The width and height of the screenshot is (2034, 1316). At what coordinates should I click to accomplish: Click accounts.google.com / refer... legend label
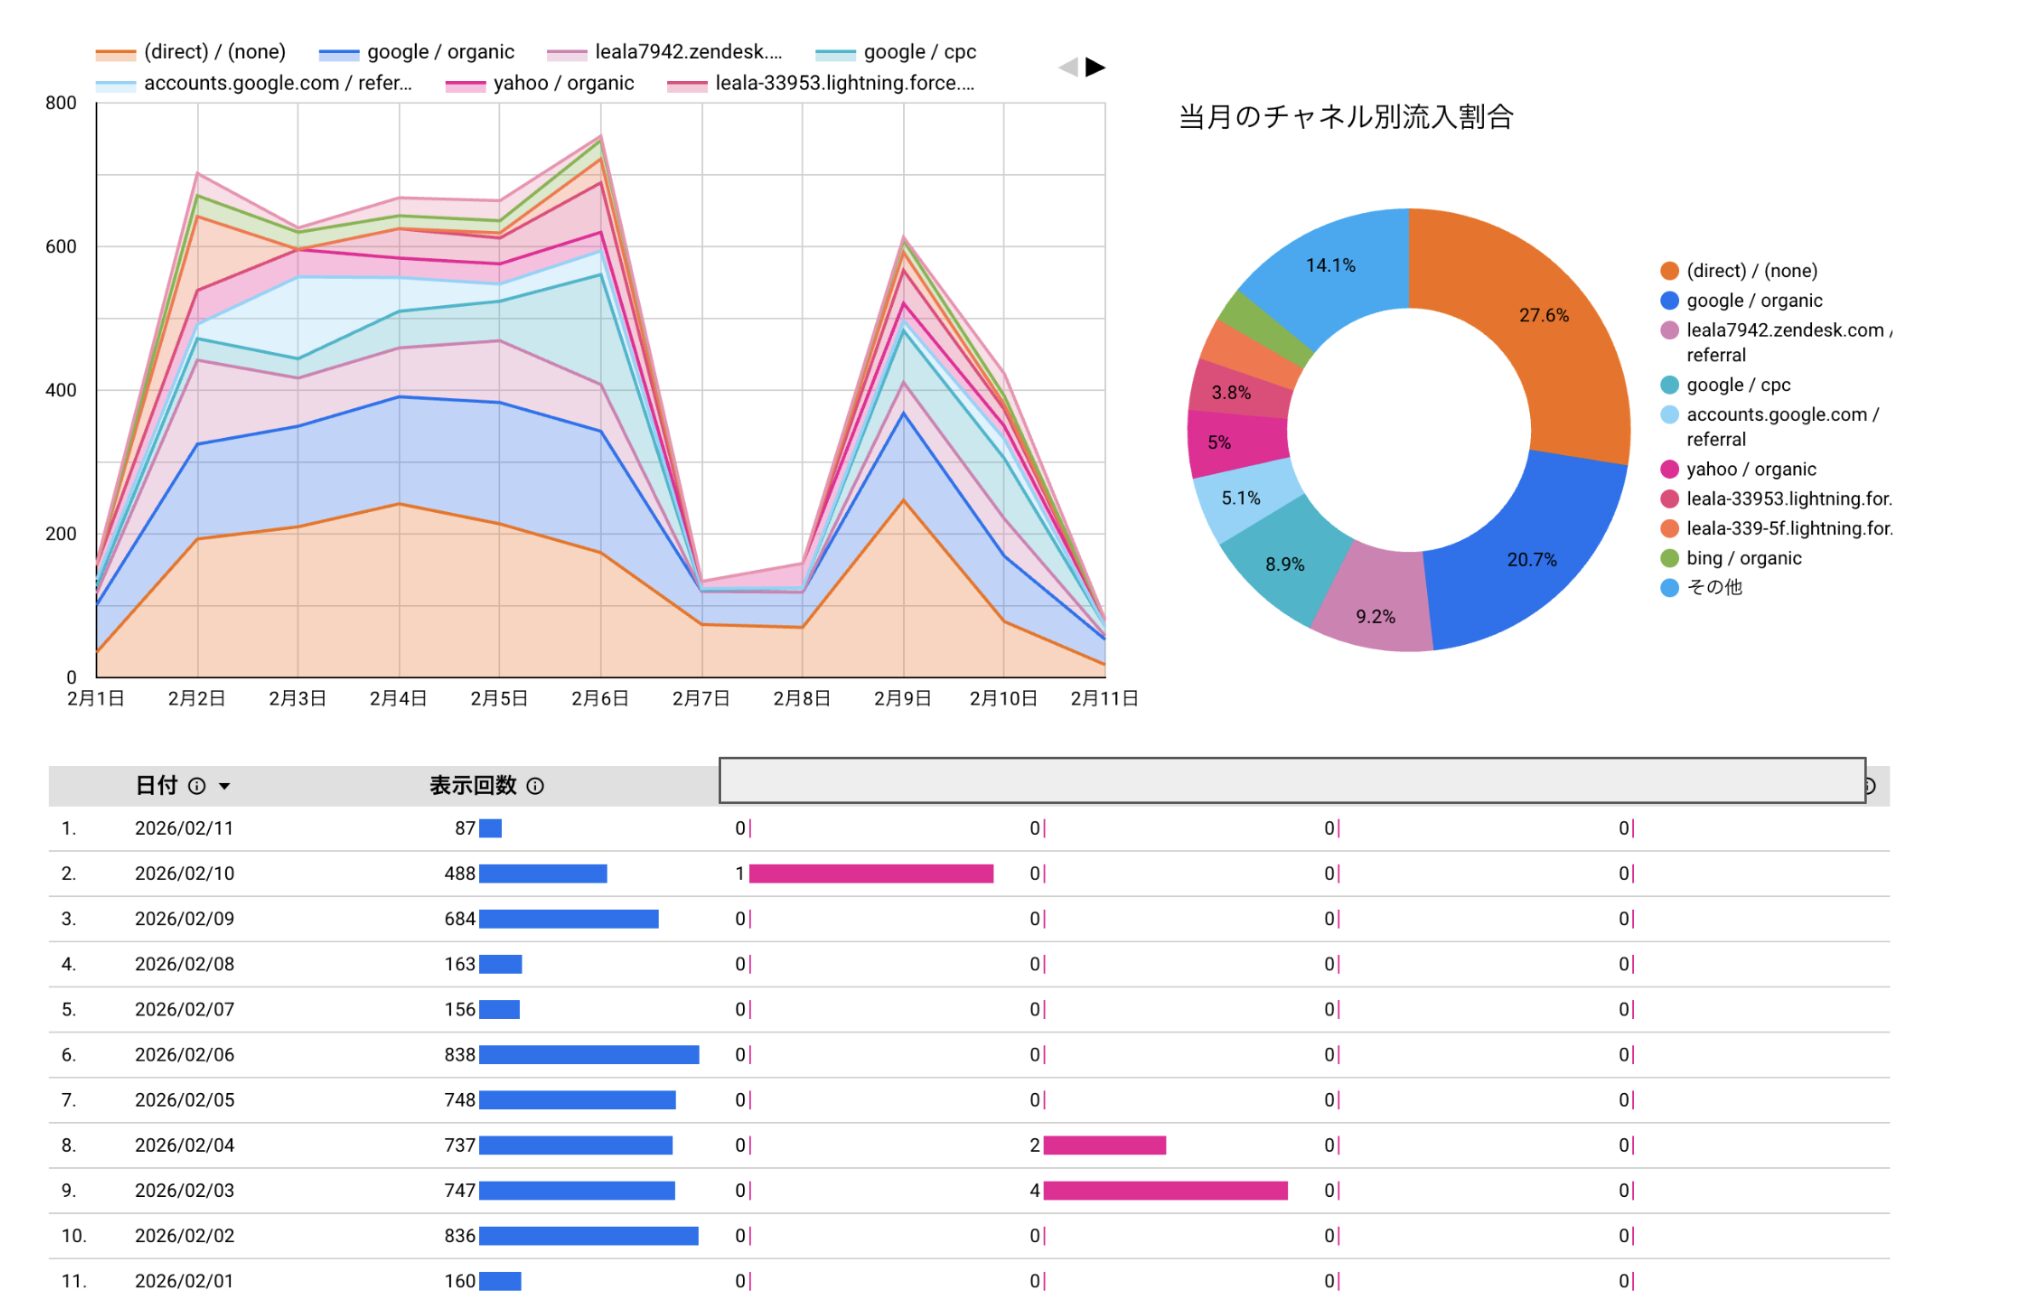277,83
